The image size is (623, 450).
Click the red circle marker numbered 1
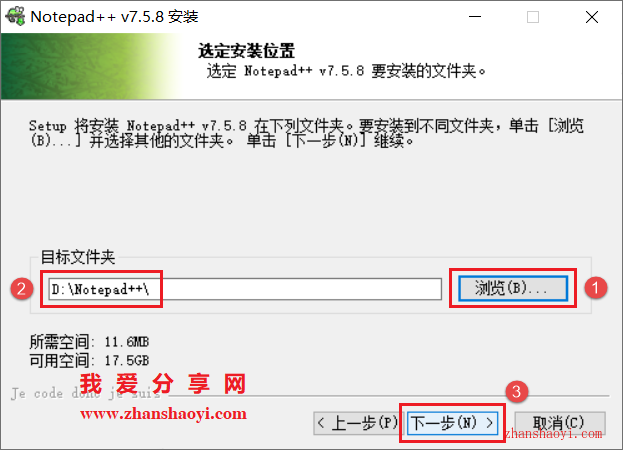[x=596, y=288]
